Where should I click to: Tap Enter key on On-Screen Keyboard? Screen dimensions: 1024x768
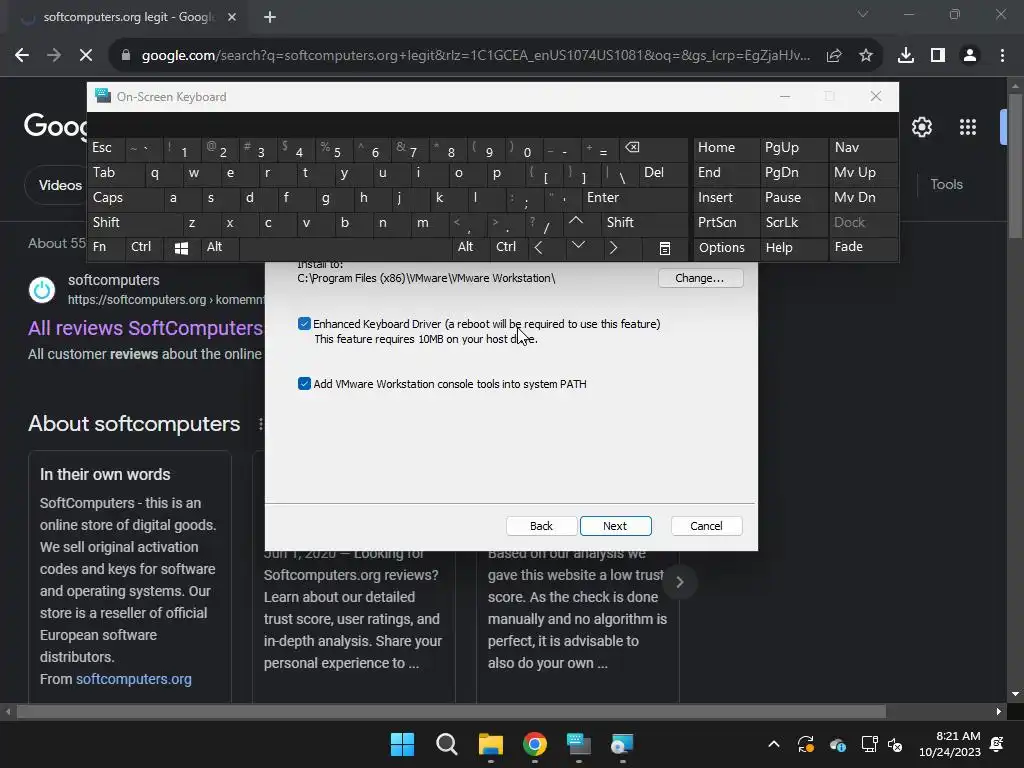click(635, 198)
